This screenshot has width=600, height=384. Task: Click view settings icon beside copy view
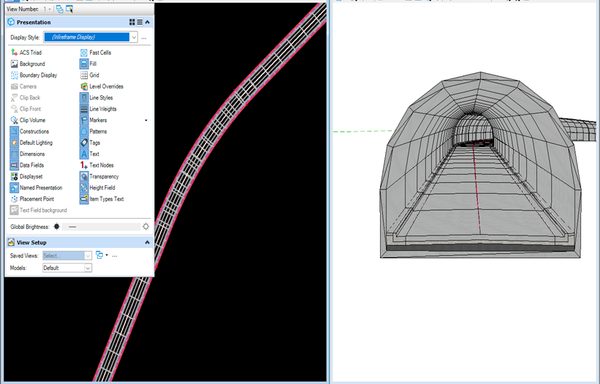(69, 9)
